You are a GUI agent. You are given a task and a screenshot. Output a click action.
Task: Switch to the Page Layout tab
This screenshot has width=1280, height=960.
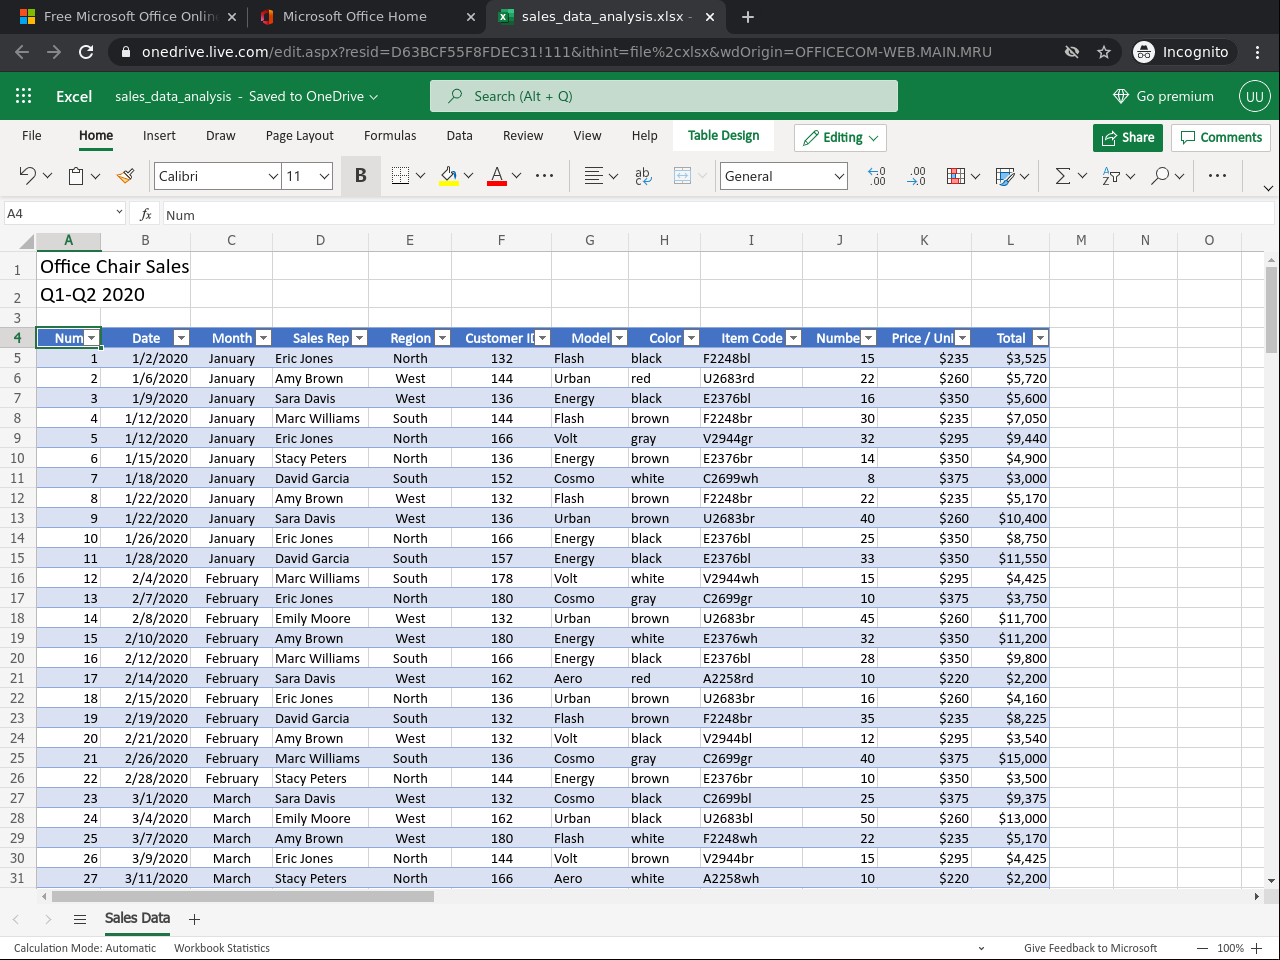click(x=300, y=136)
